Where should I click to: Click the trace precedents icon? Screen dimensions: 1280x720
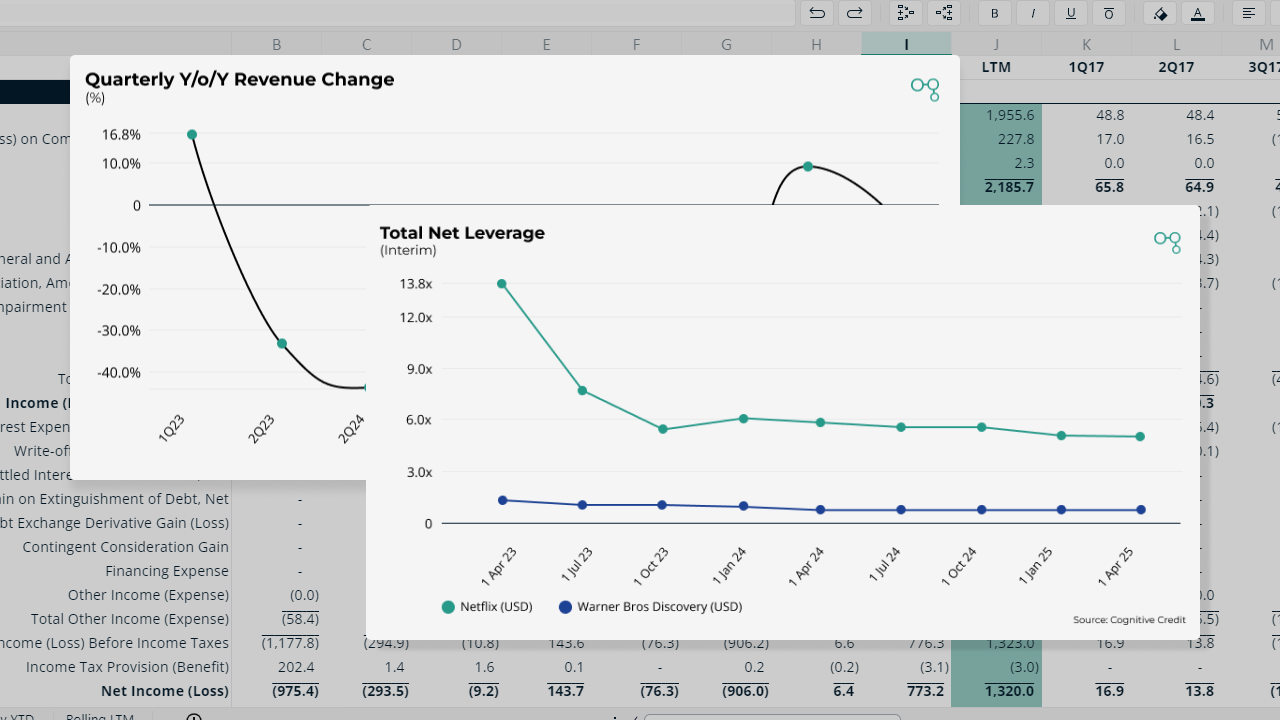click(906, 13)
